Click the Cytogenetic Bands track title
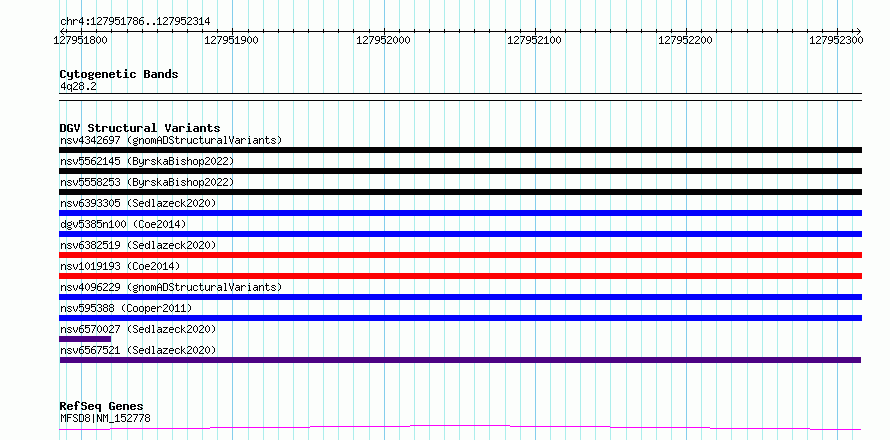The height and width of the screenshot is (440, 890). (x=119, y=74)
